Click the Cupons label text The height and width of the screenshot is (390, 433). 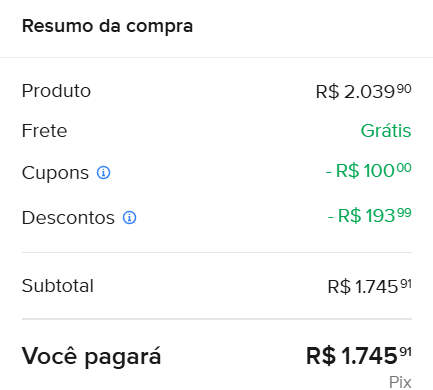coord(55,173)
